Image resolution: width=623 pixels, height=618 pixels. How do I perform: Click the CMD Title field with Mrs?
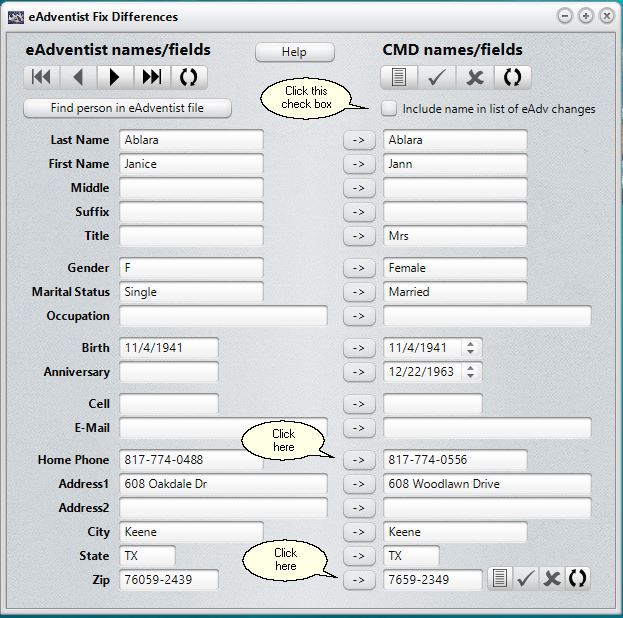click(x=455, y=236)
